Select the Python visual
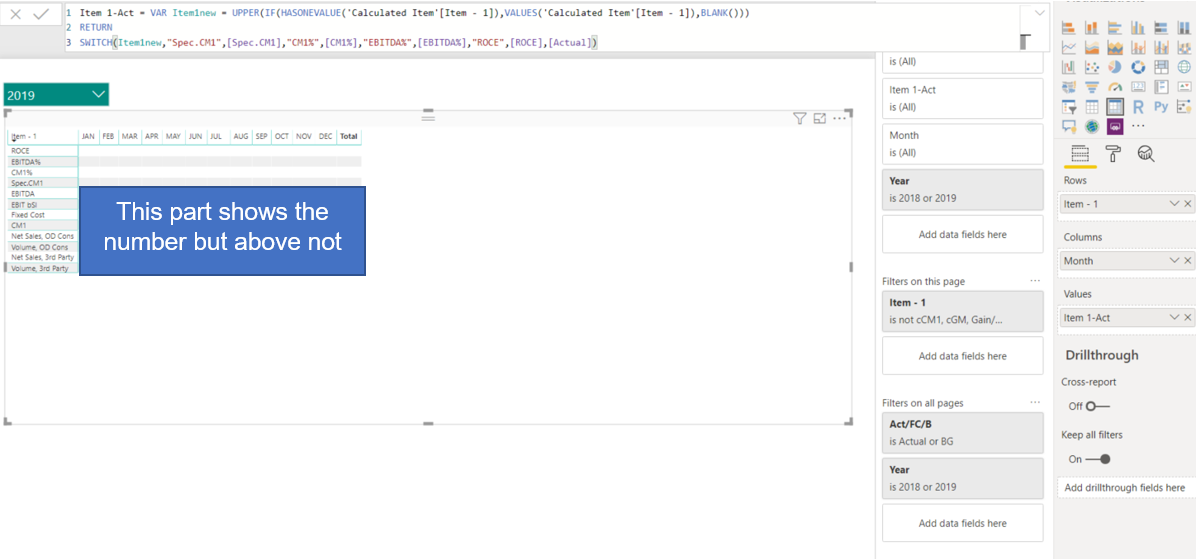This screenshot has width=1198, height=559. (x=1161, y=107)
